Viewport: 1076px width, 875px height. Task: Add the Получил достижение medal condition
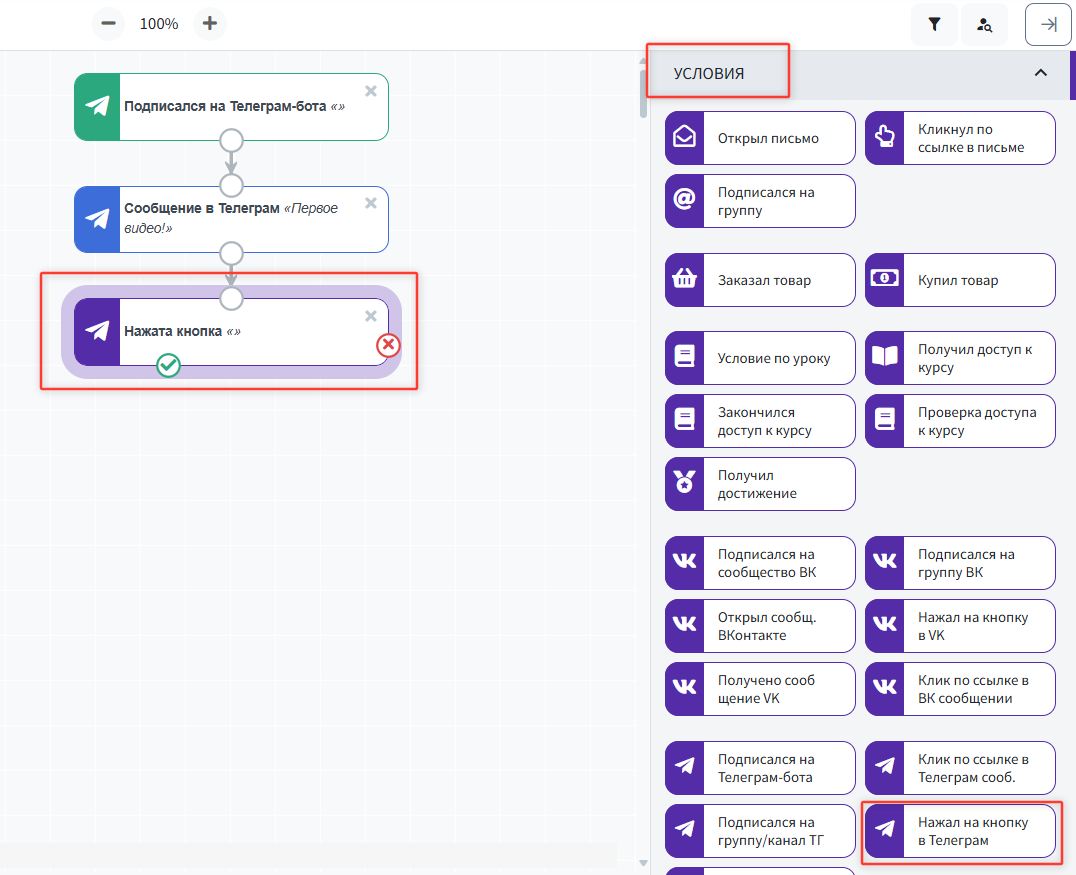[x=760, y=484]
